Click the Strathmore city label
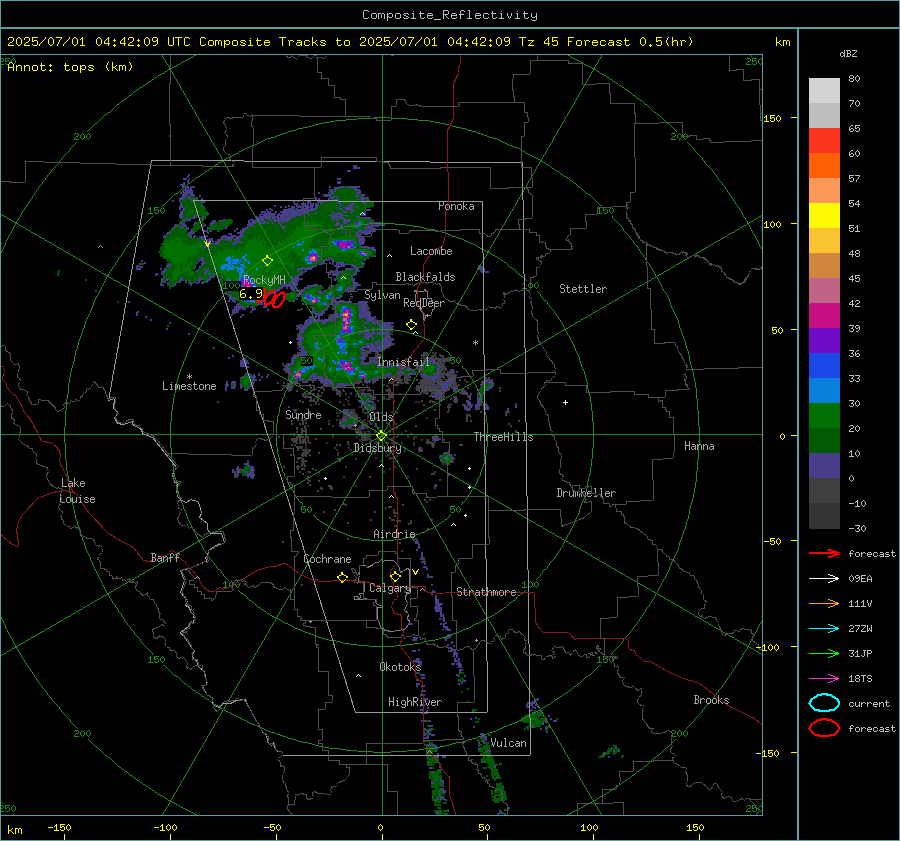The height and width of the screenshot is (841, 900). point(486,592)
